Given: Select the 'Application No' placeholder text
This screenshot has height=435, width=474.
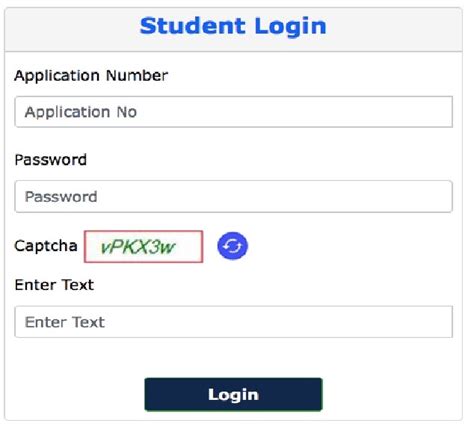Looking at the screenshot, I should pyautogui.click(x=81, y=112).
